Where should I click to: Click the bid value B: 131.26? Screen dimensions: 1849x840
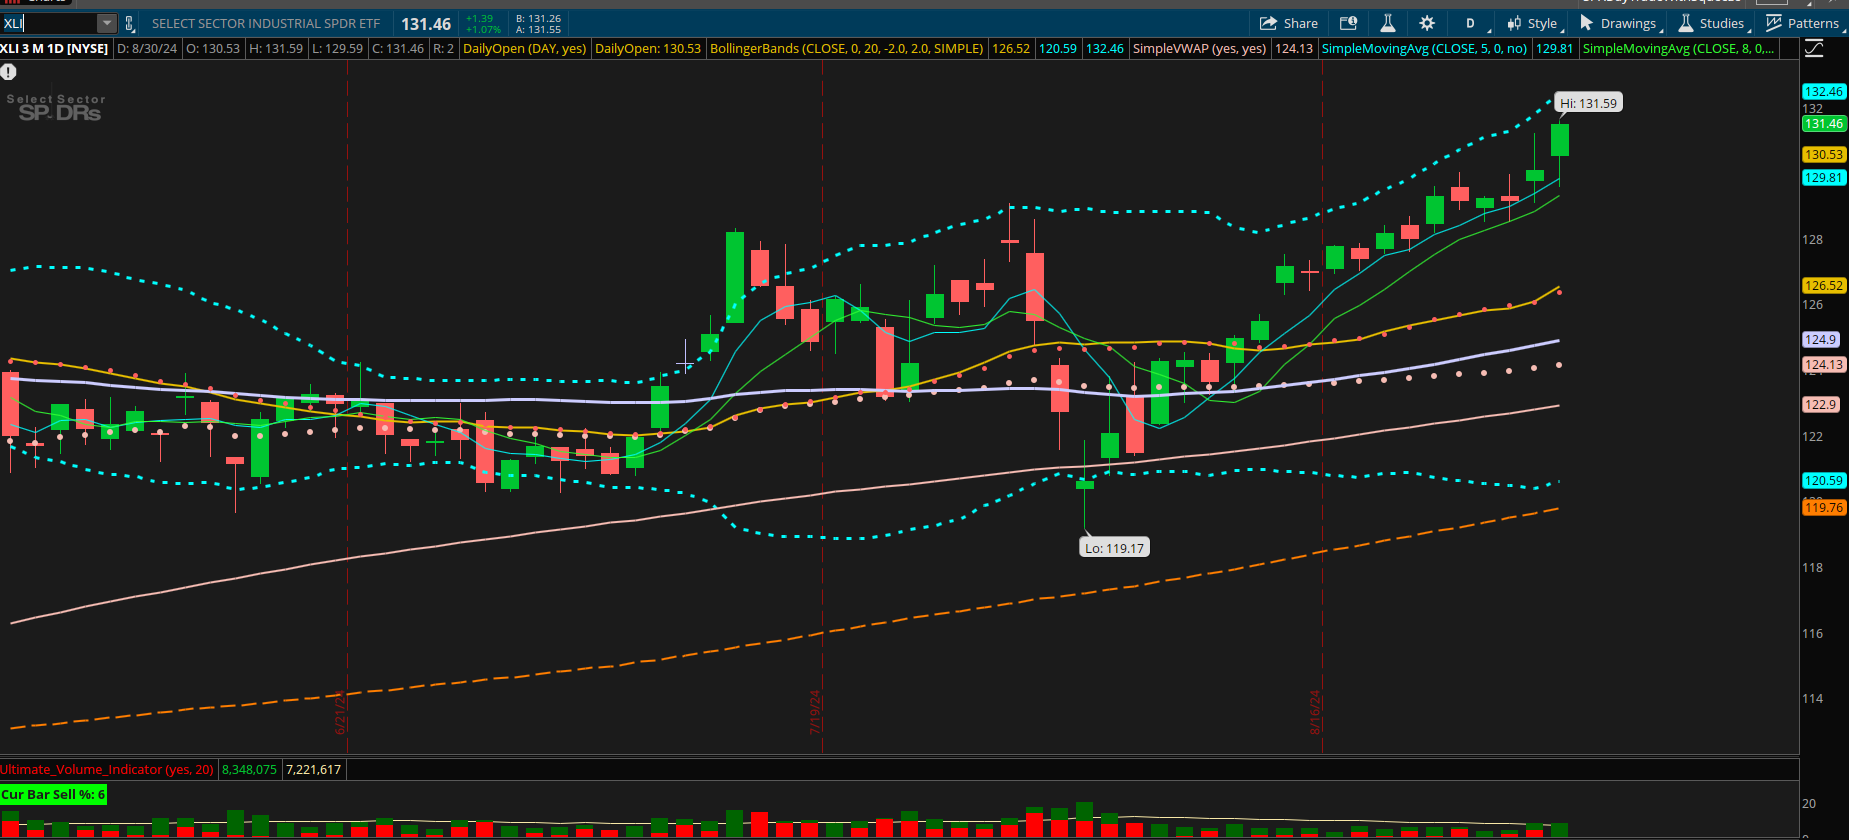pyautogui.click(x=538, y=18)
